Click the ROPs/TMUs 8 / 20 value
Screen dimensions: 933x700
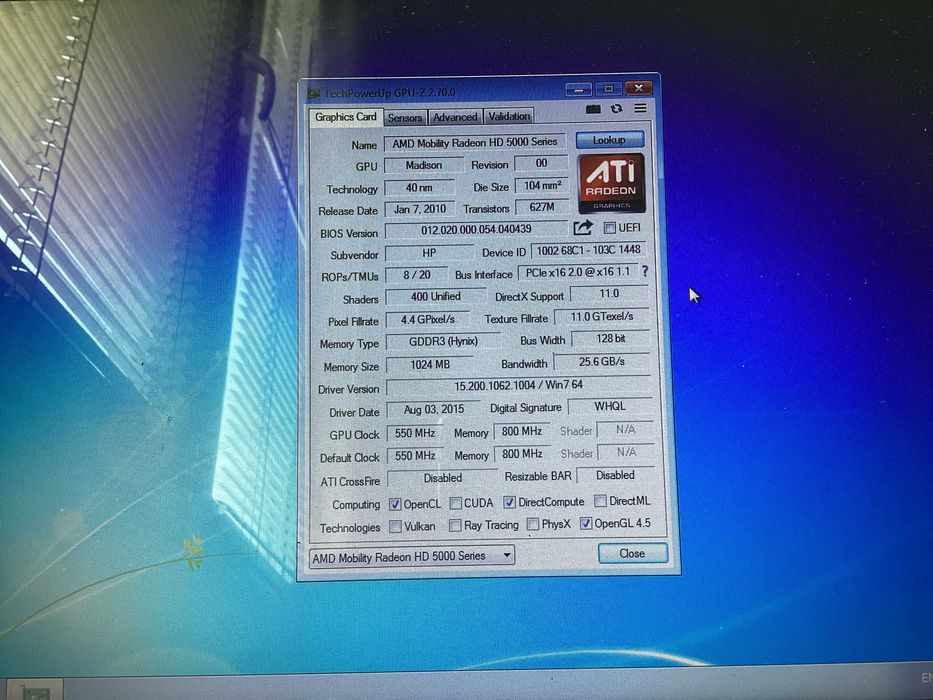417,275
